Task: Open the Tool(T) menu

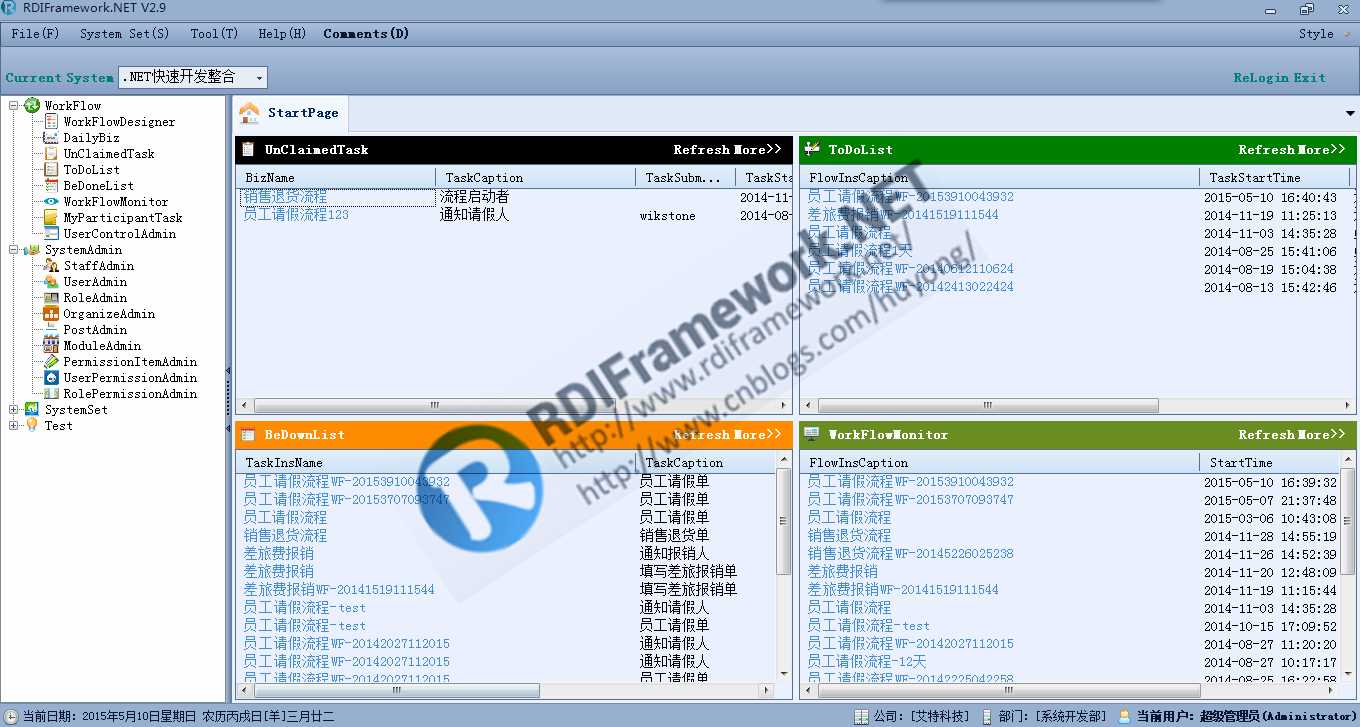Action: pyautogui.click(x=214, y=34)
